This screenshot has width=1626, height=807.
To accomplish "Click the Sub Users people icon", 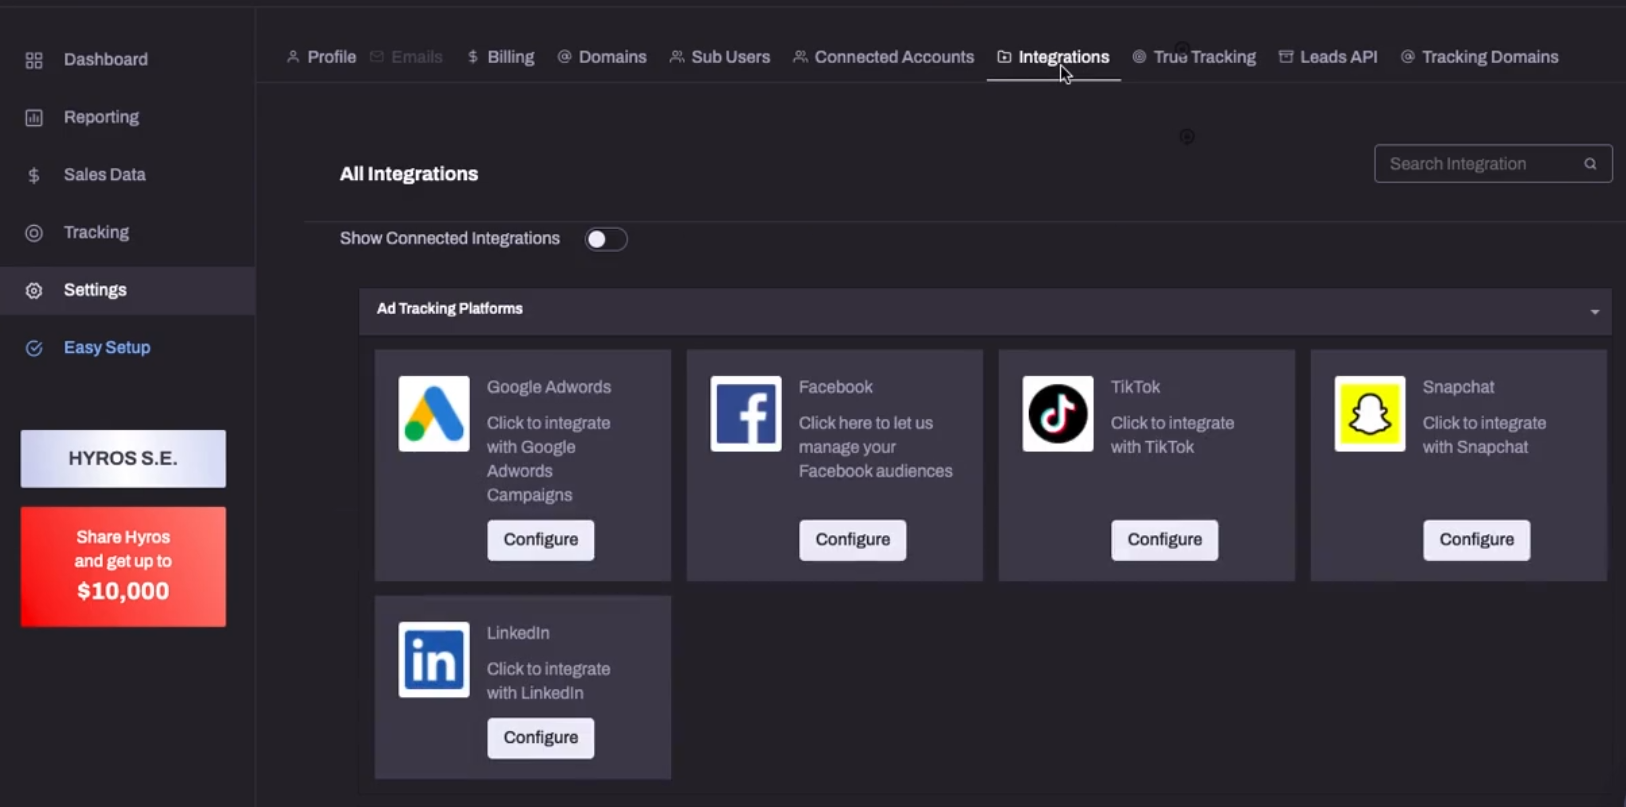I will coord(677,57).
